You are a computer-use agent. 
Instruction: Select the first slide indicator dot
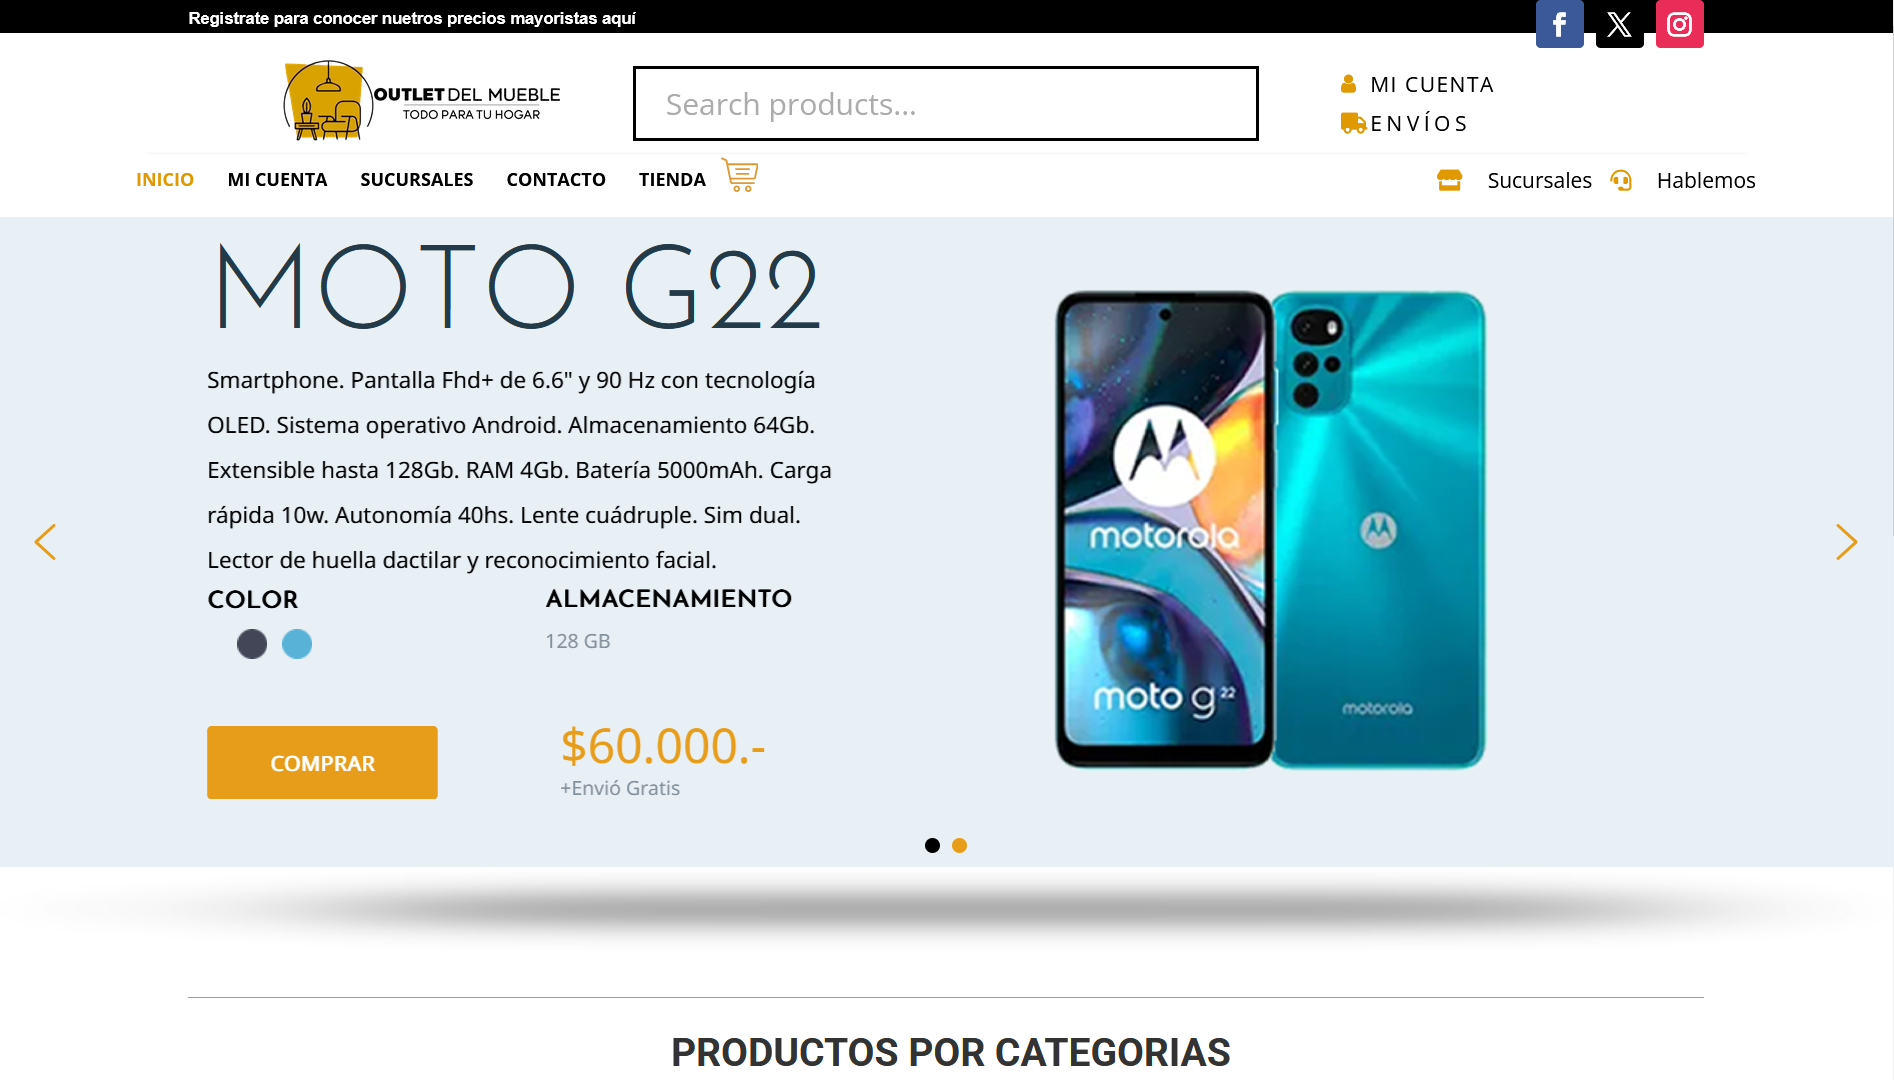tap(932, 846)
